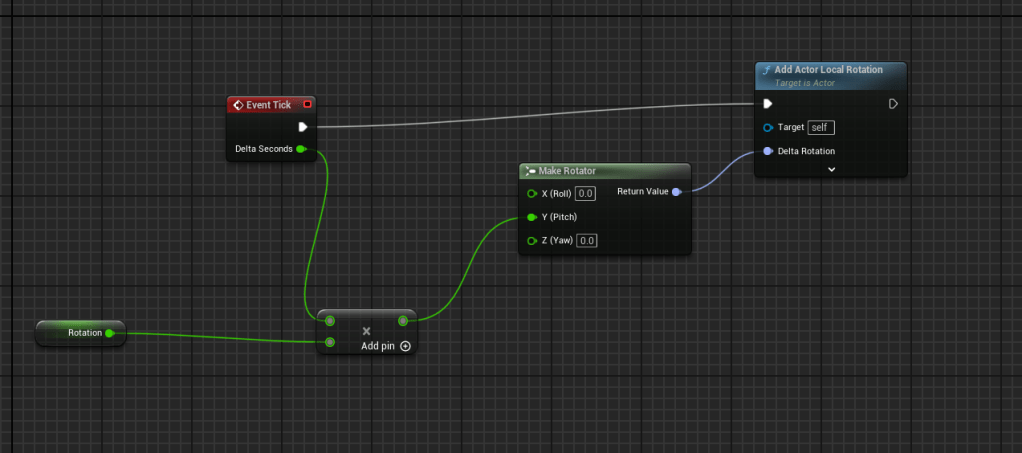The width and height of the screenshot is (1022, 453).
Task: Click the Y (Pitch) input pin
Action: pyautogui.click(x=532, y=217)
